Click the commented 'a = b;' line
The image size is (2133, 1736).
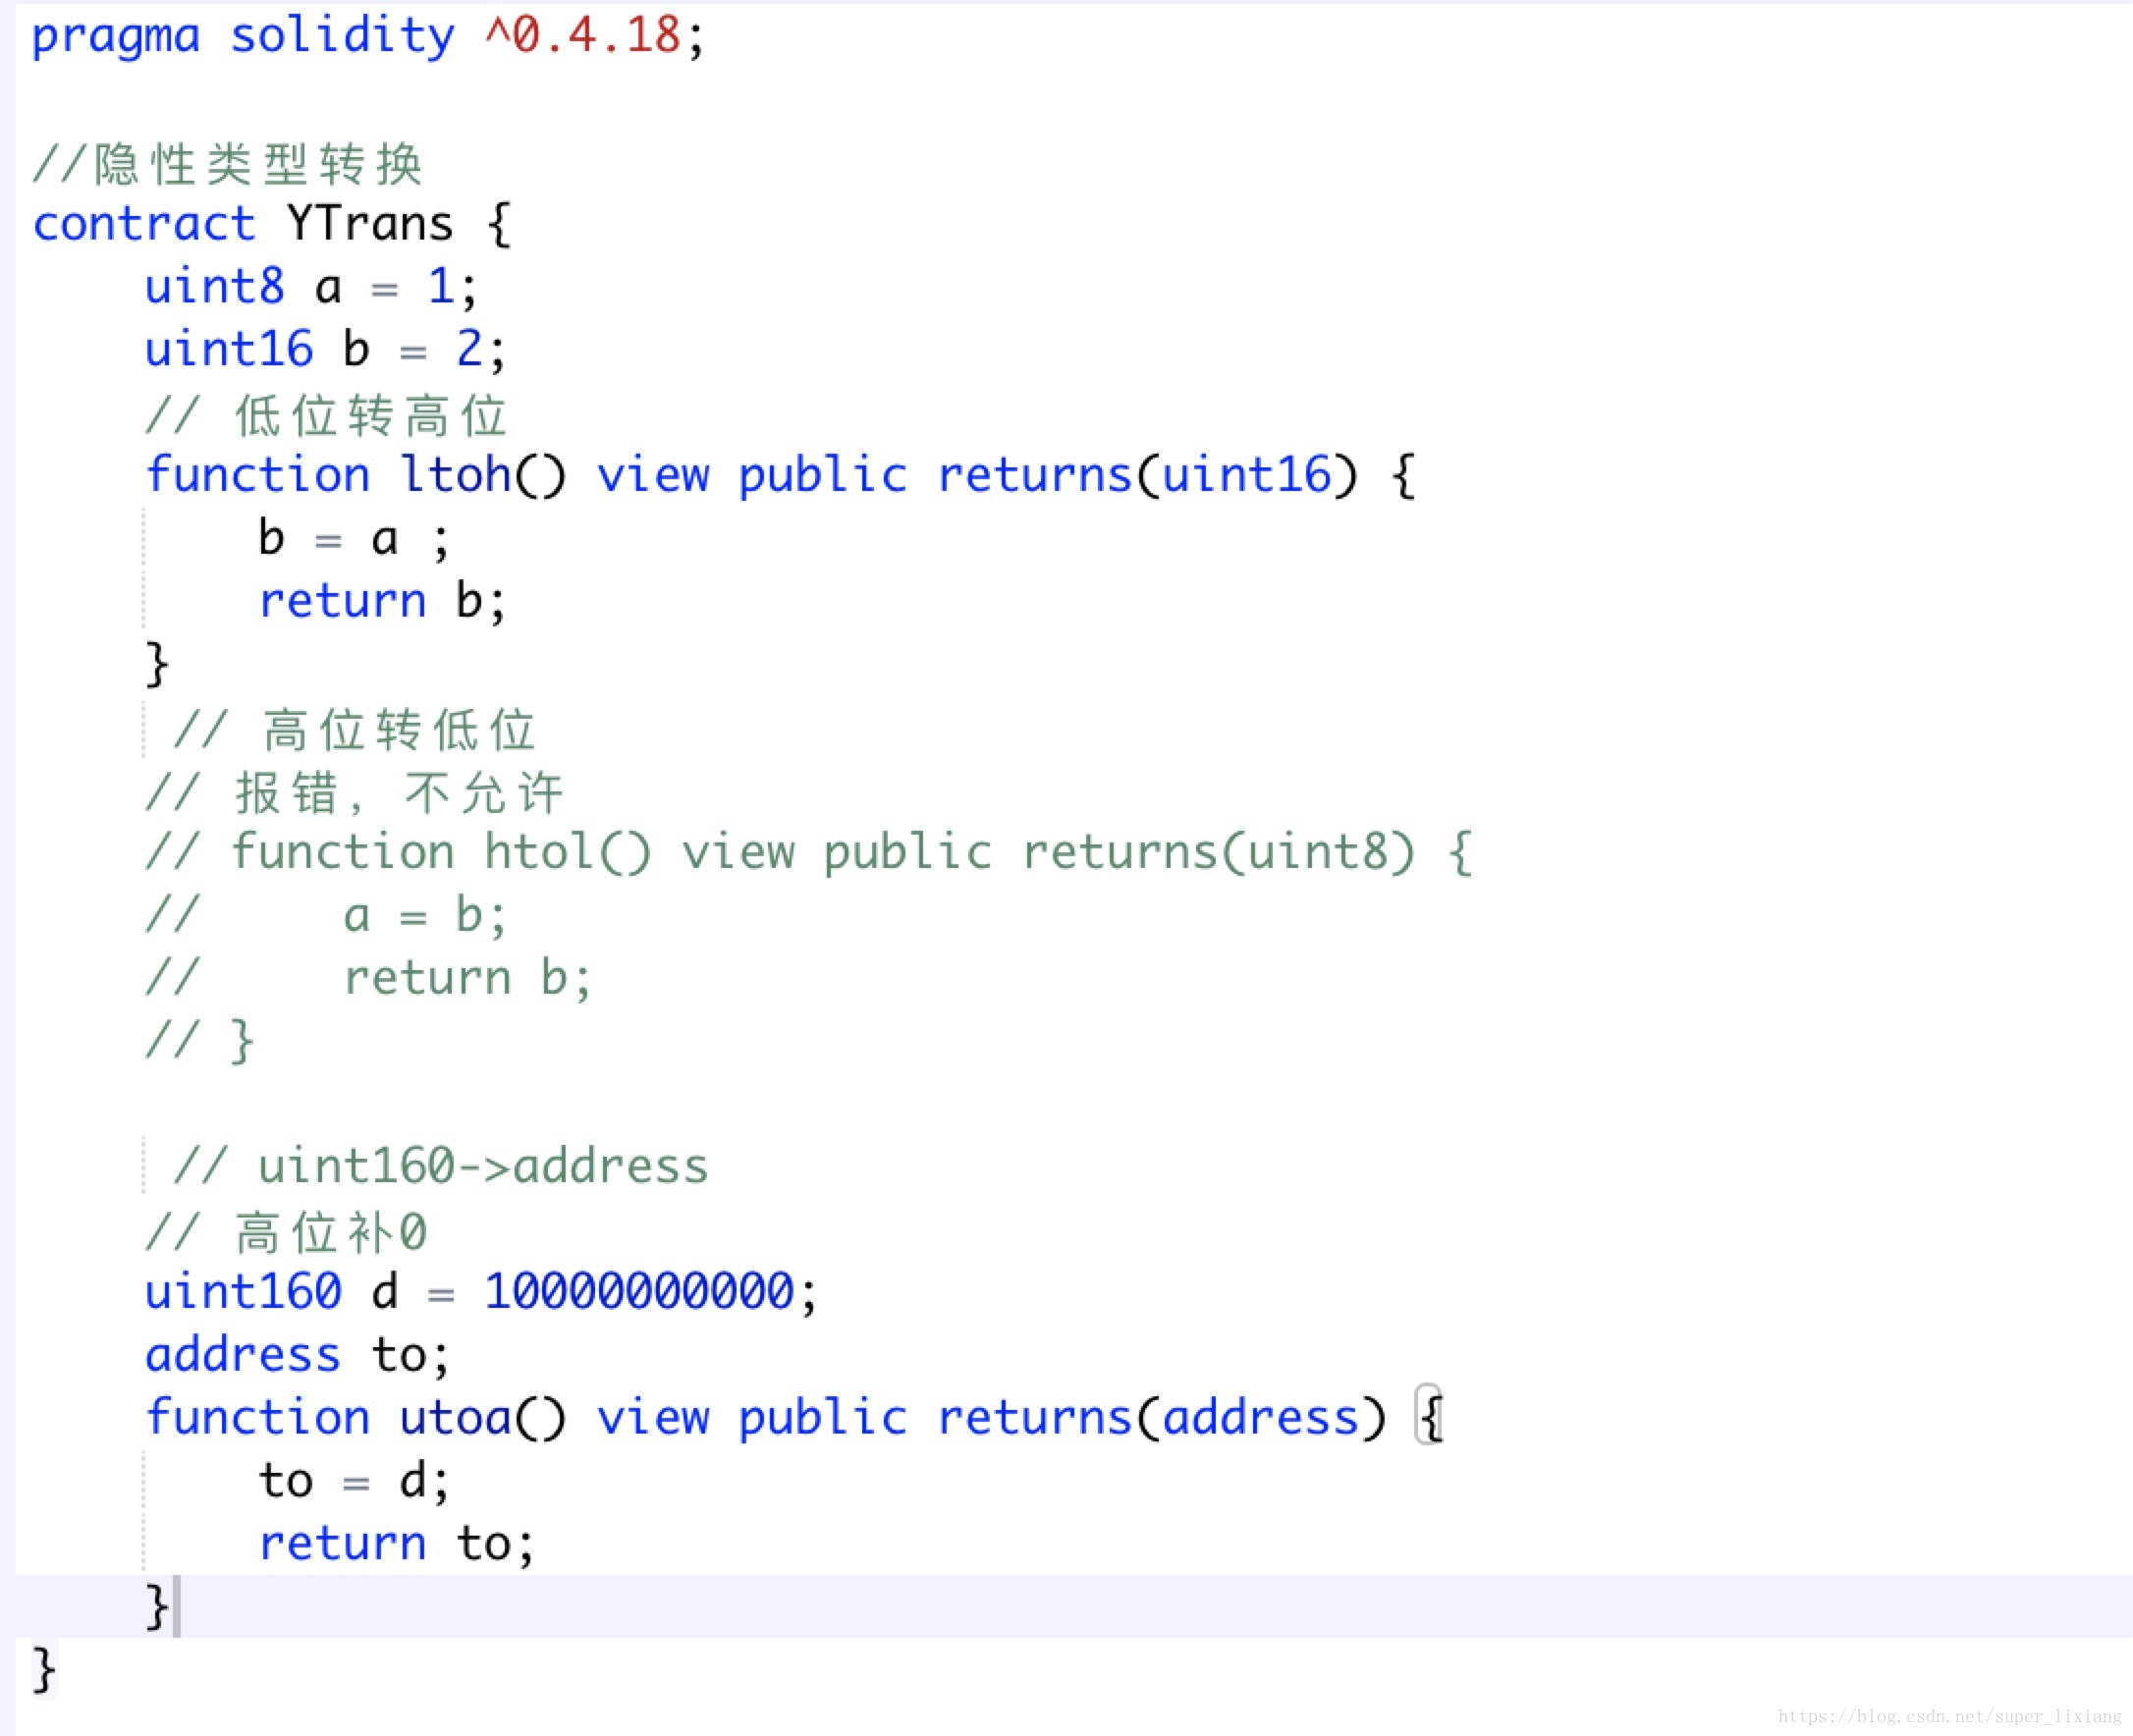pos(424,916)
